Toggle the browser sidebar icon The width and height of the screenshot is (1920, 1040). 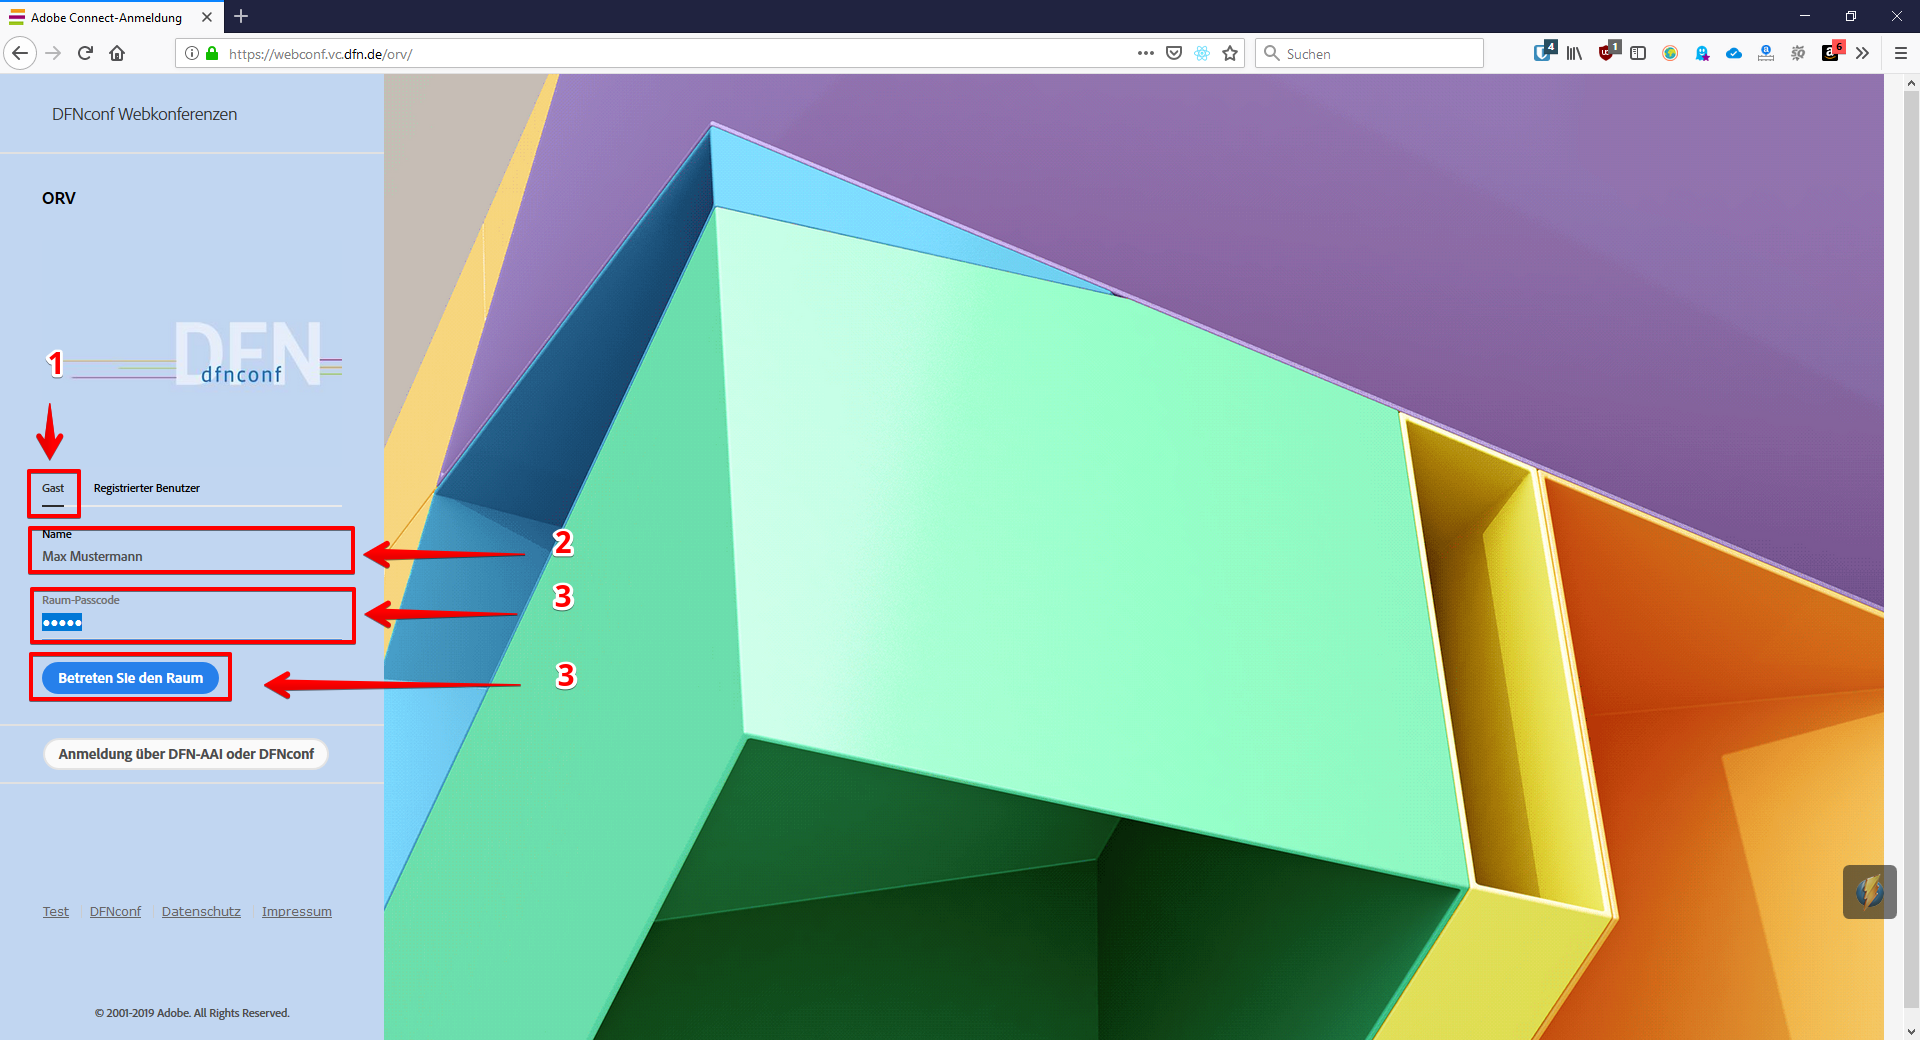1638,53
